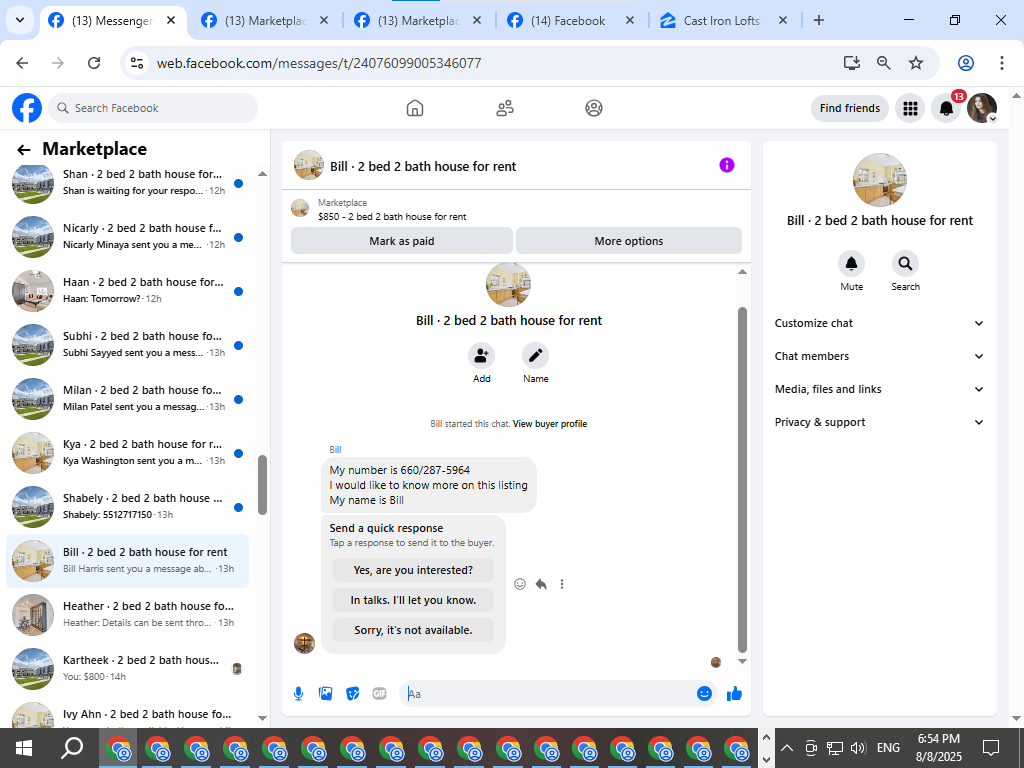Edit the chat name with Name pencil icon

pos(536,356)
